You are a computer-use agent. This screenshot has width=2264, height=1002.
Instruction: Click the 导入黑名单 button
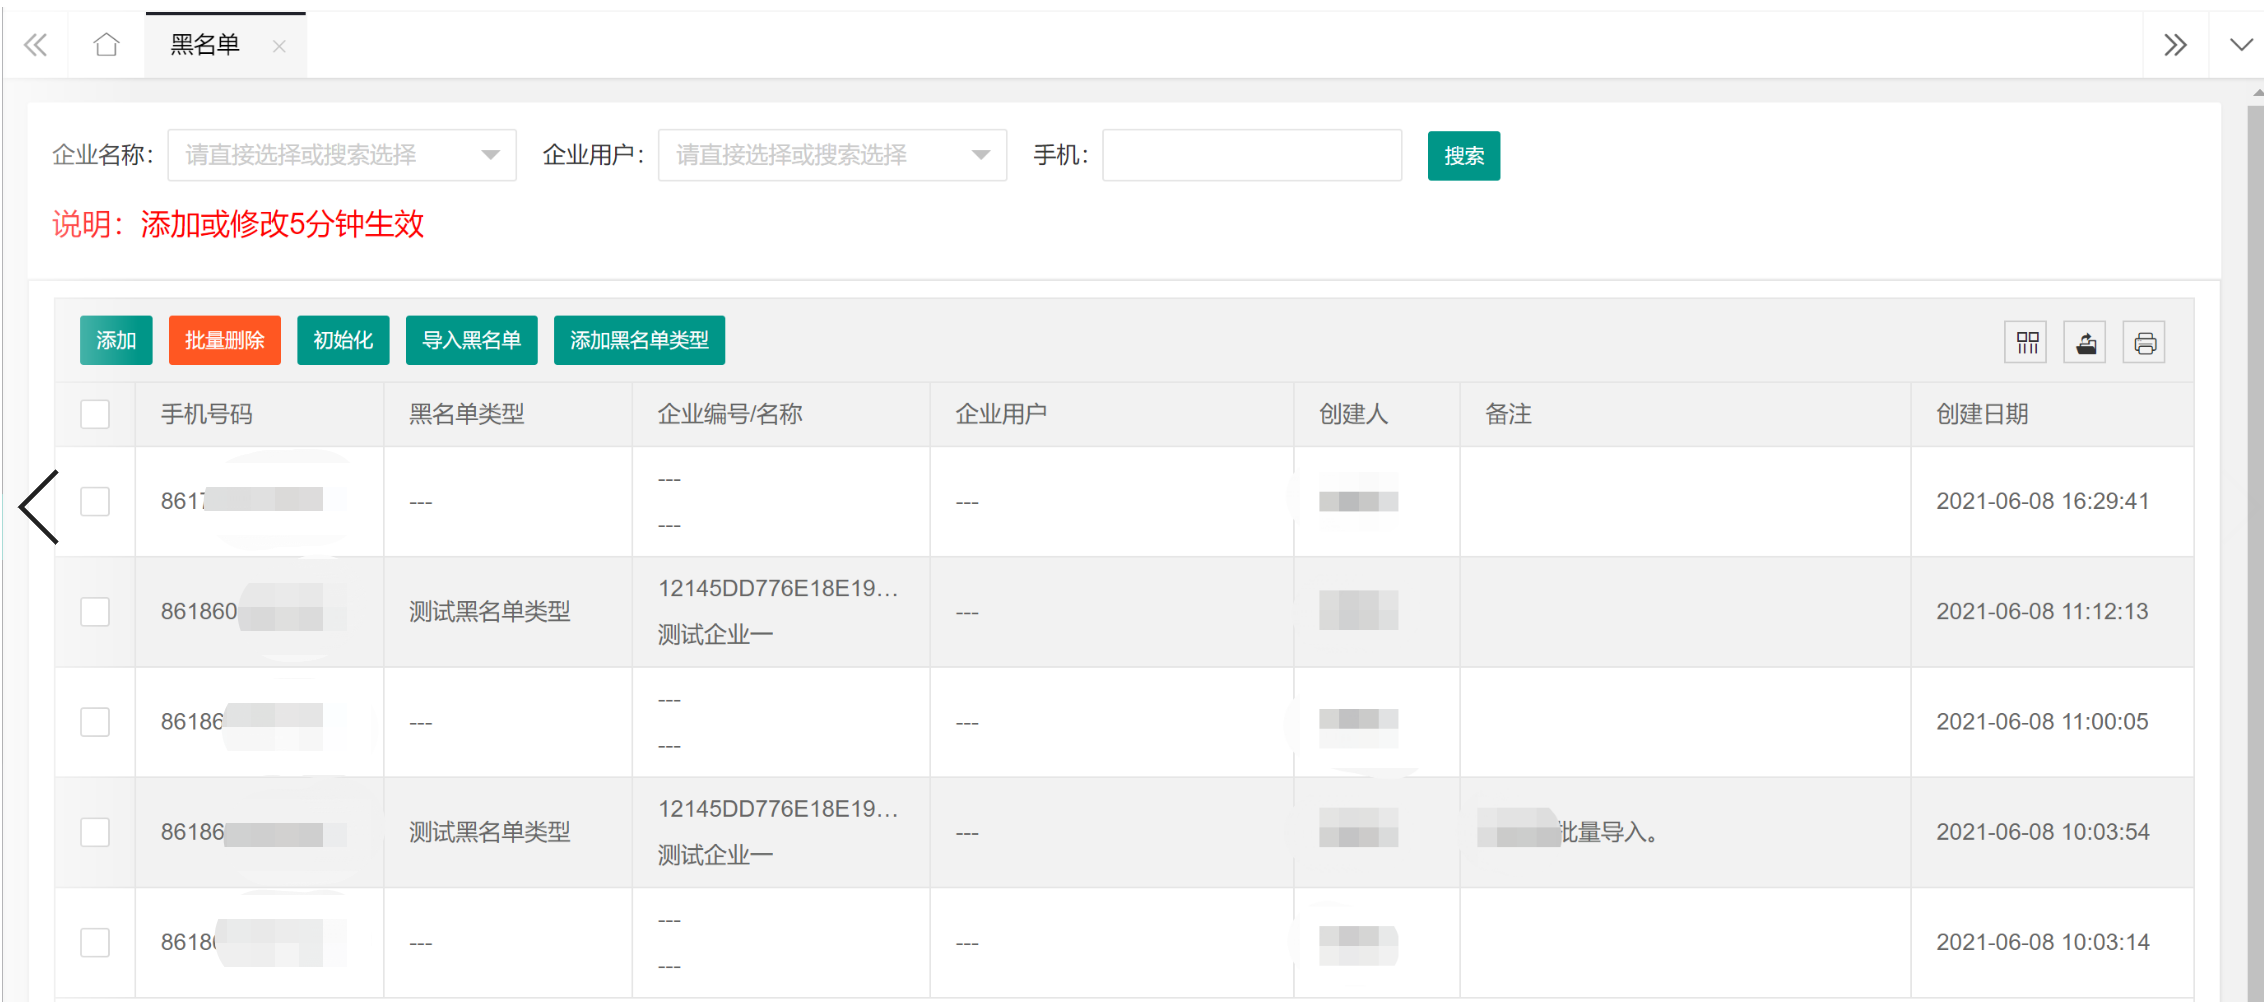472,340
